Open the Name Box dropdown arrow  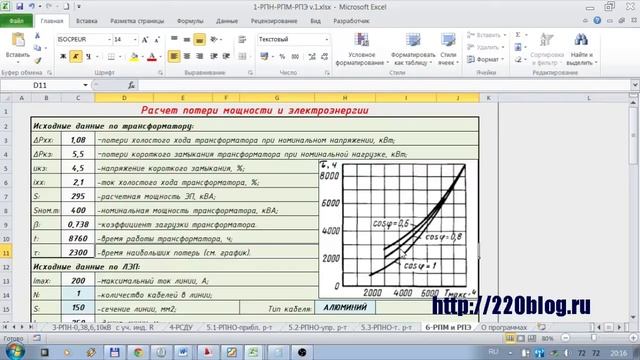85,85
